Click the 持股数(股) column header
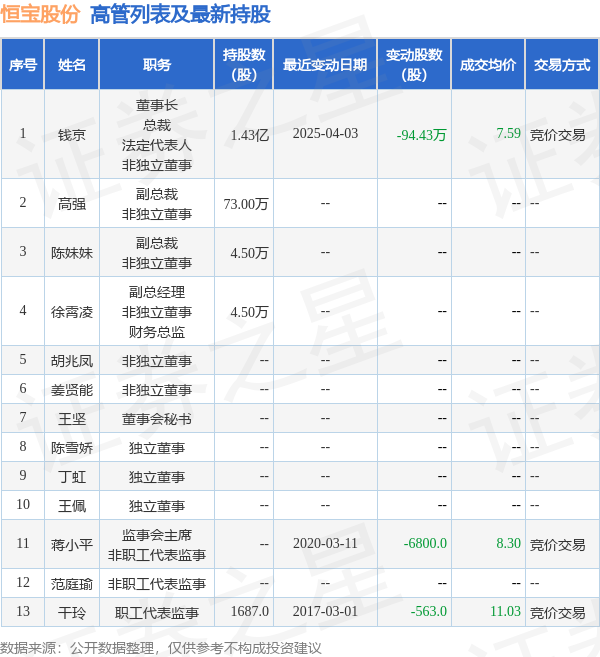Image resolution: width=600 pixels, height=657 pixels. click(x=244, y=65)
